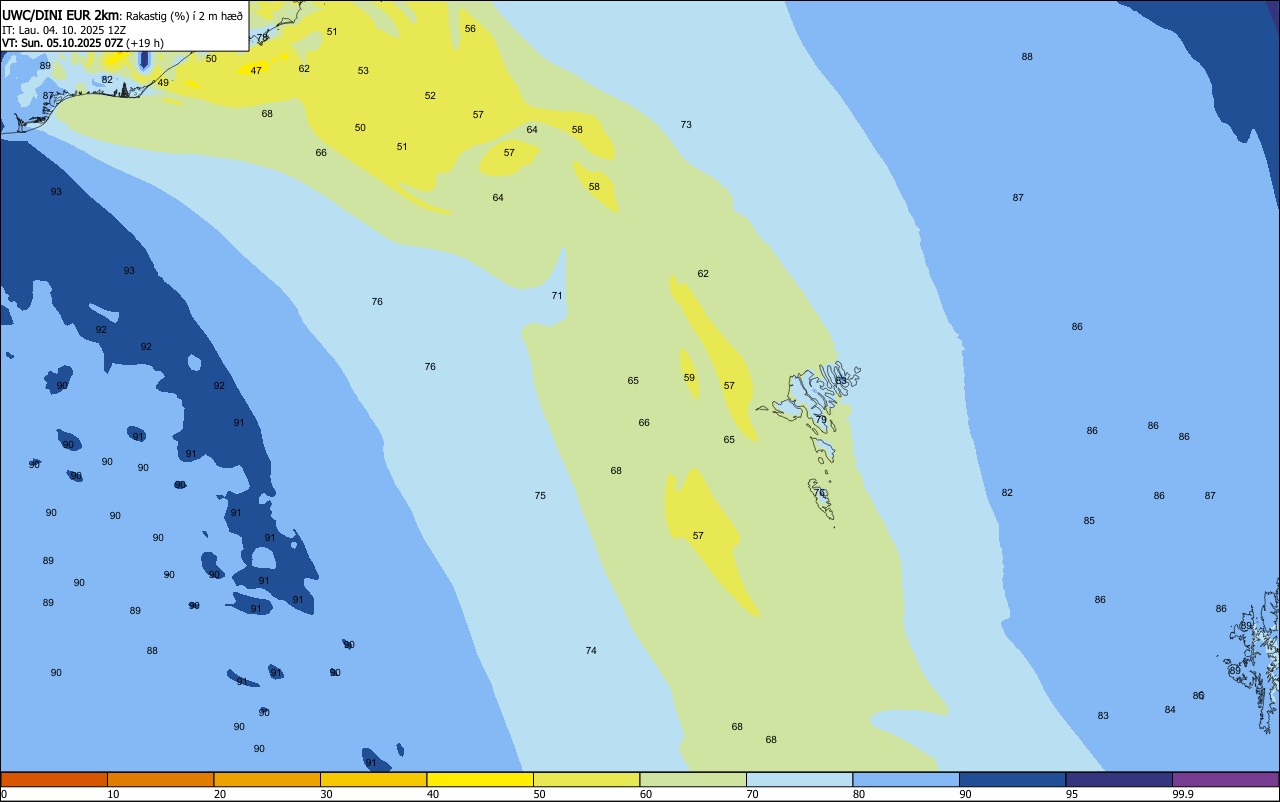
Task: Click the humidity value "71" on the map
Action: [557, 296]
